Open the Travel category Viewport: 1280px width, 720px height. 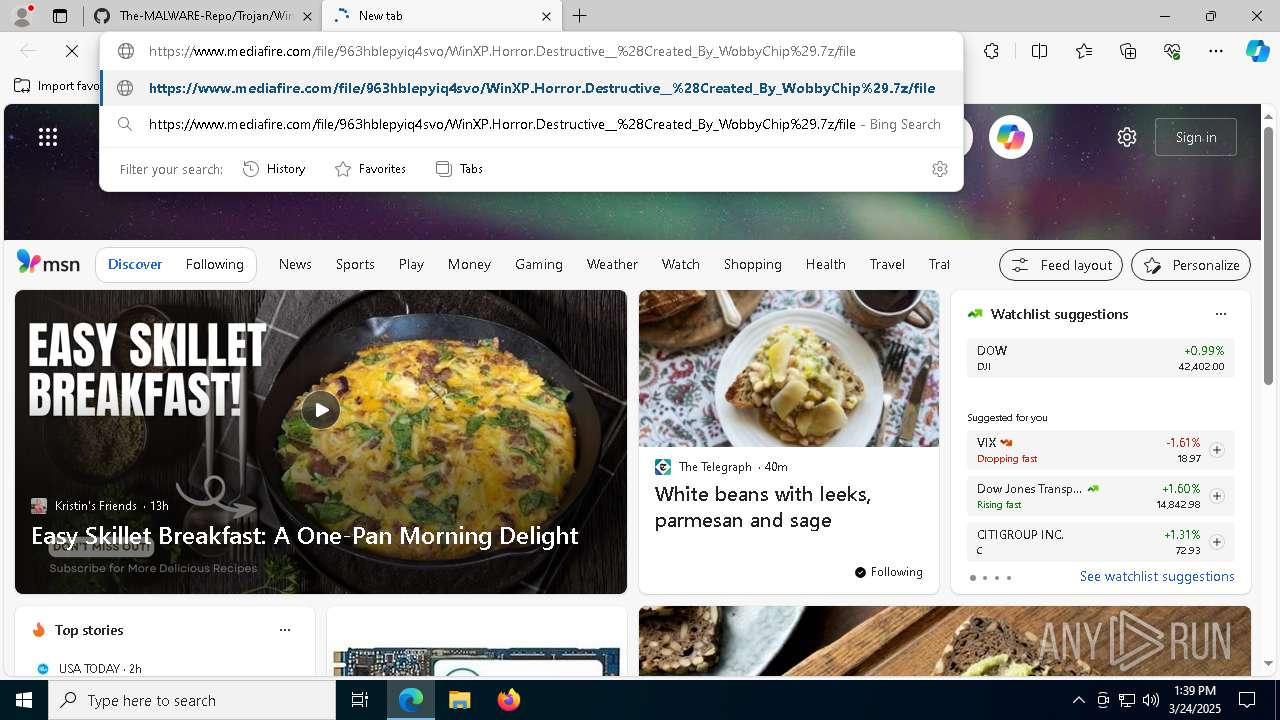pos(887,264)
